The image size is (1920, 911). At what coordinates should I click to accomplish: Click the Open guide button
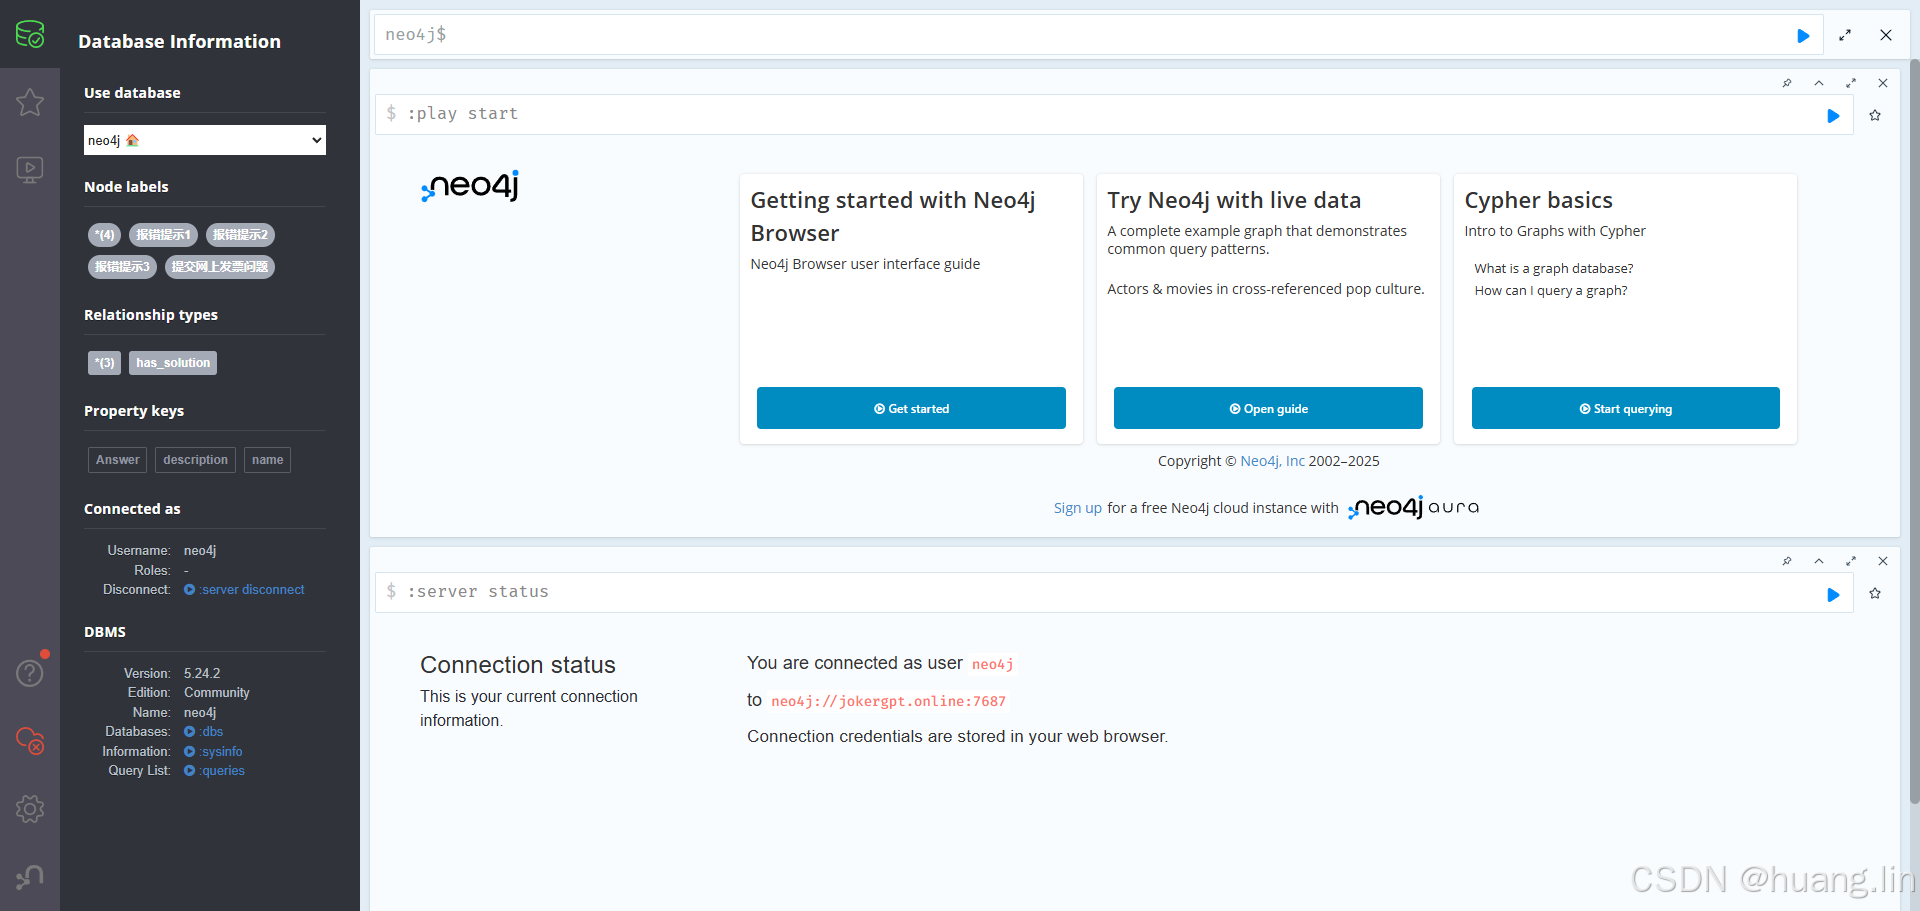pos(1268,408)
